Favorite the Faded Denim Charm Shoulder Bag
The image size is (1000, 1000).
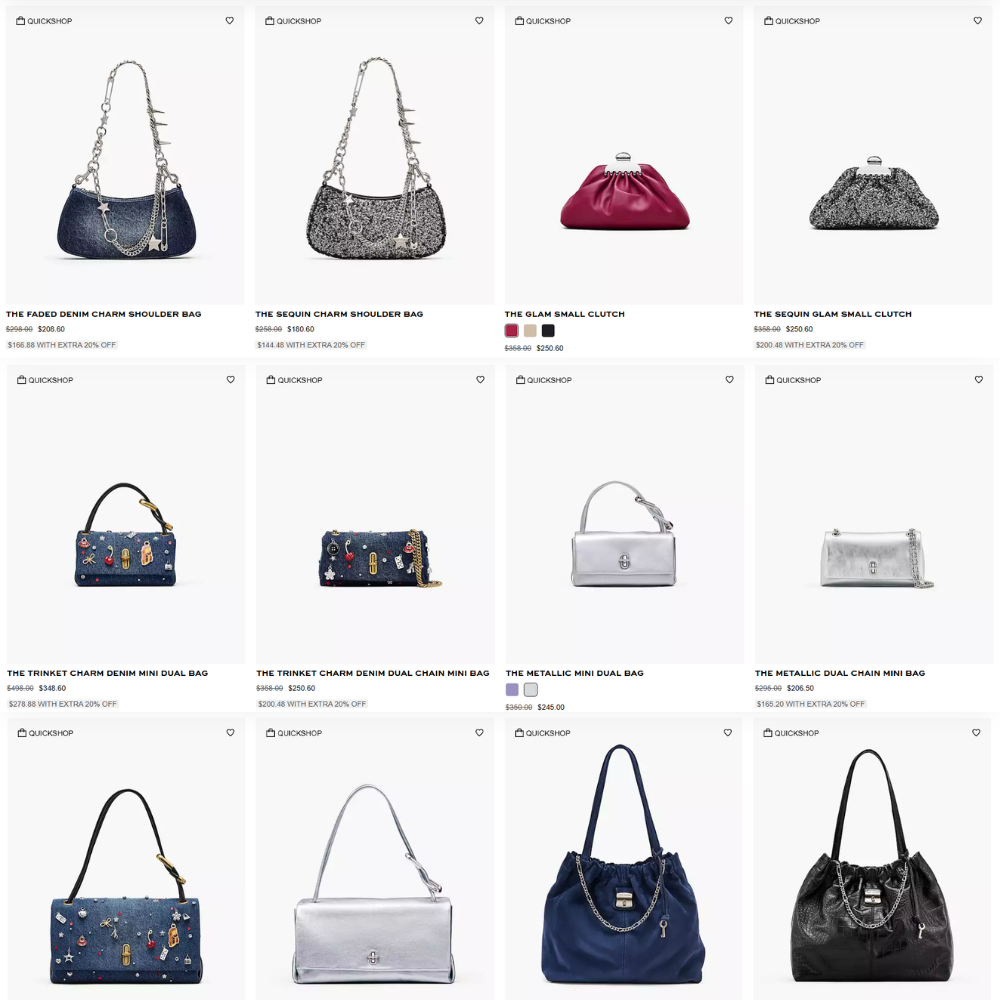click(230, 20)
